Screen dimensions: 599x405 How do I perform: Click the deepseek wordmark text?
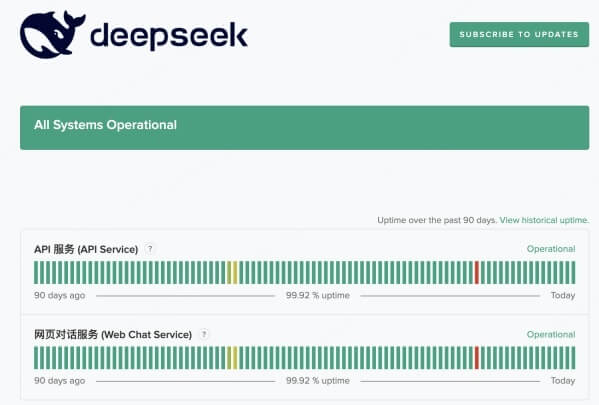[169, 36]
